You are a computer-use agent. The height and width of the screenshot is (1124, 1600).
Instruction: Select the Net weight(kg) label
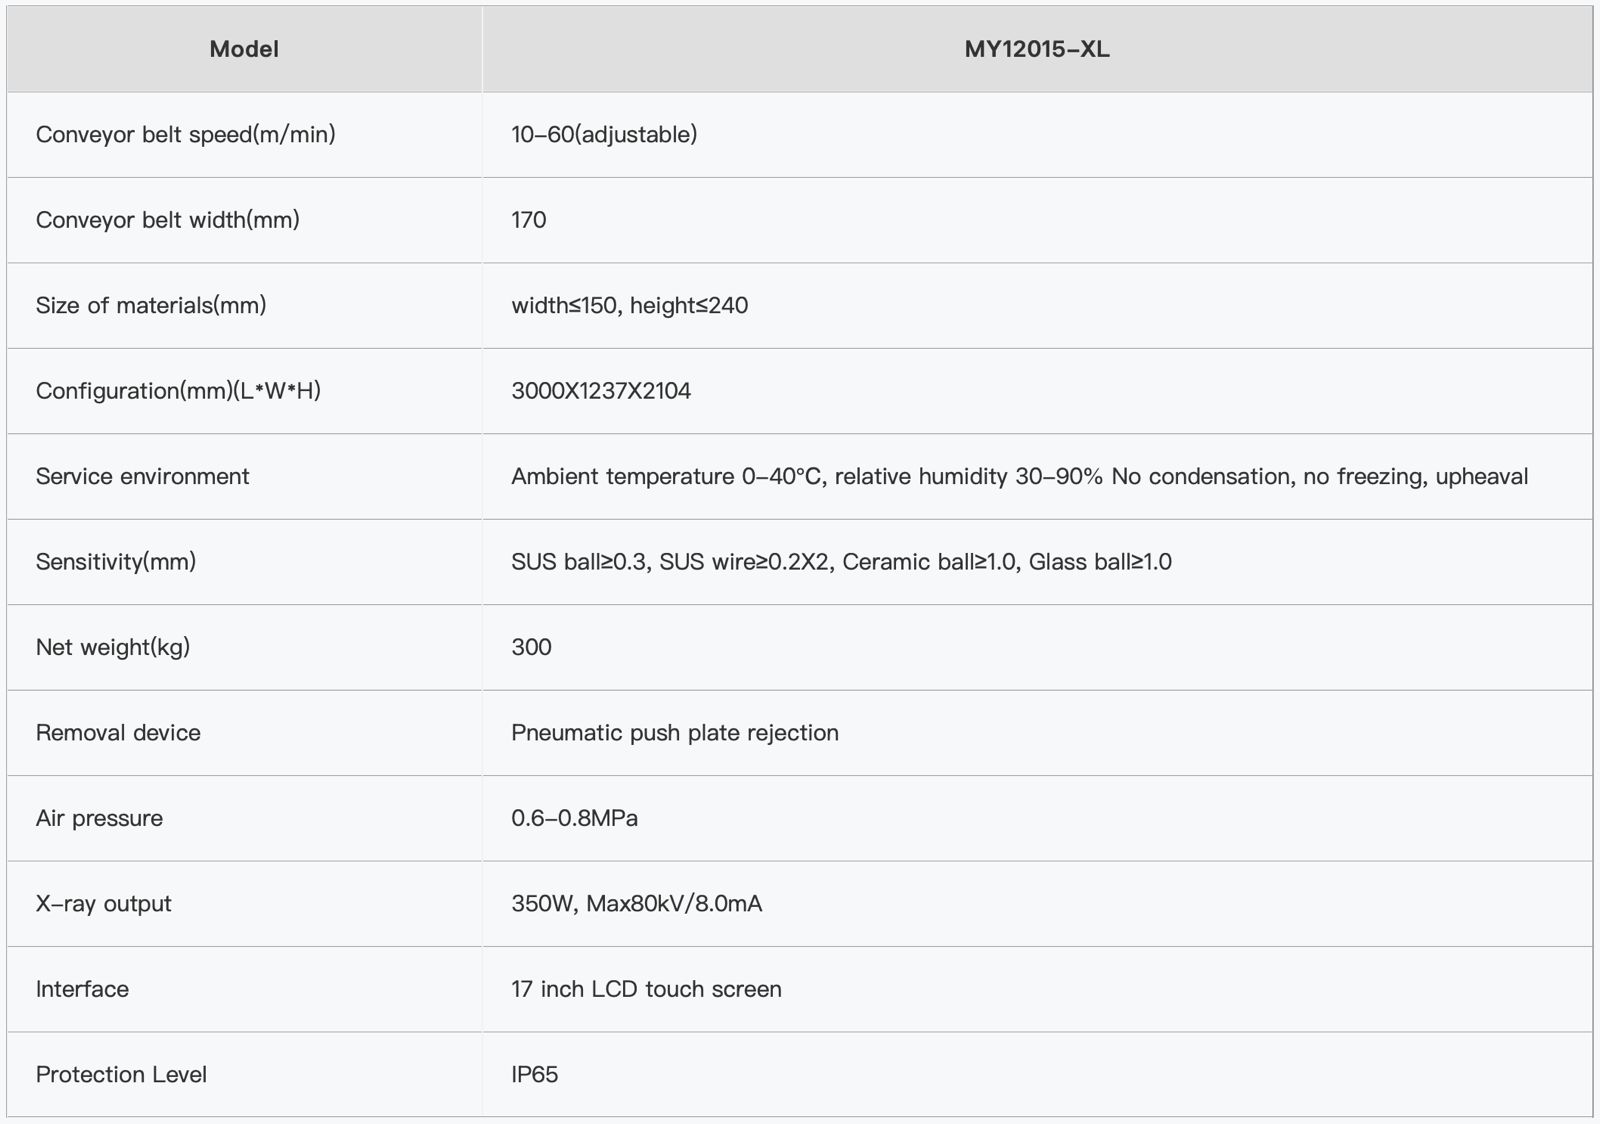[113, 647]
